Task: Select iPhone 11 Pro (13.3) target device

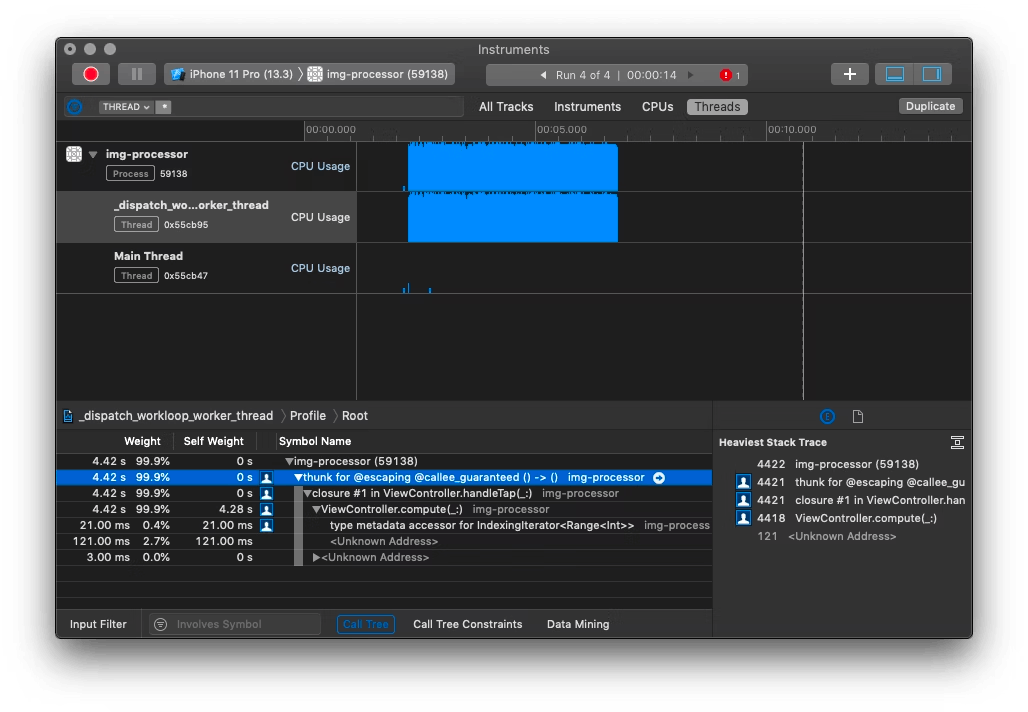Action: click(232, 74)
